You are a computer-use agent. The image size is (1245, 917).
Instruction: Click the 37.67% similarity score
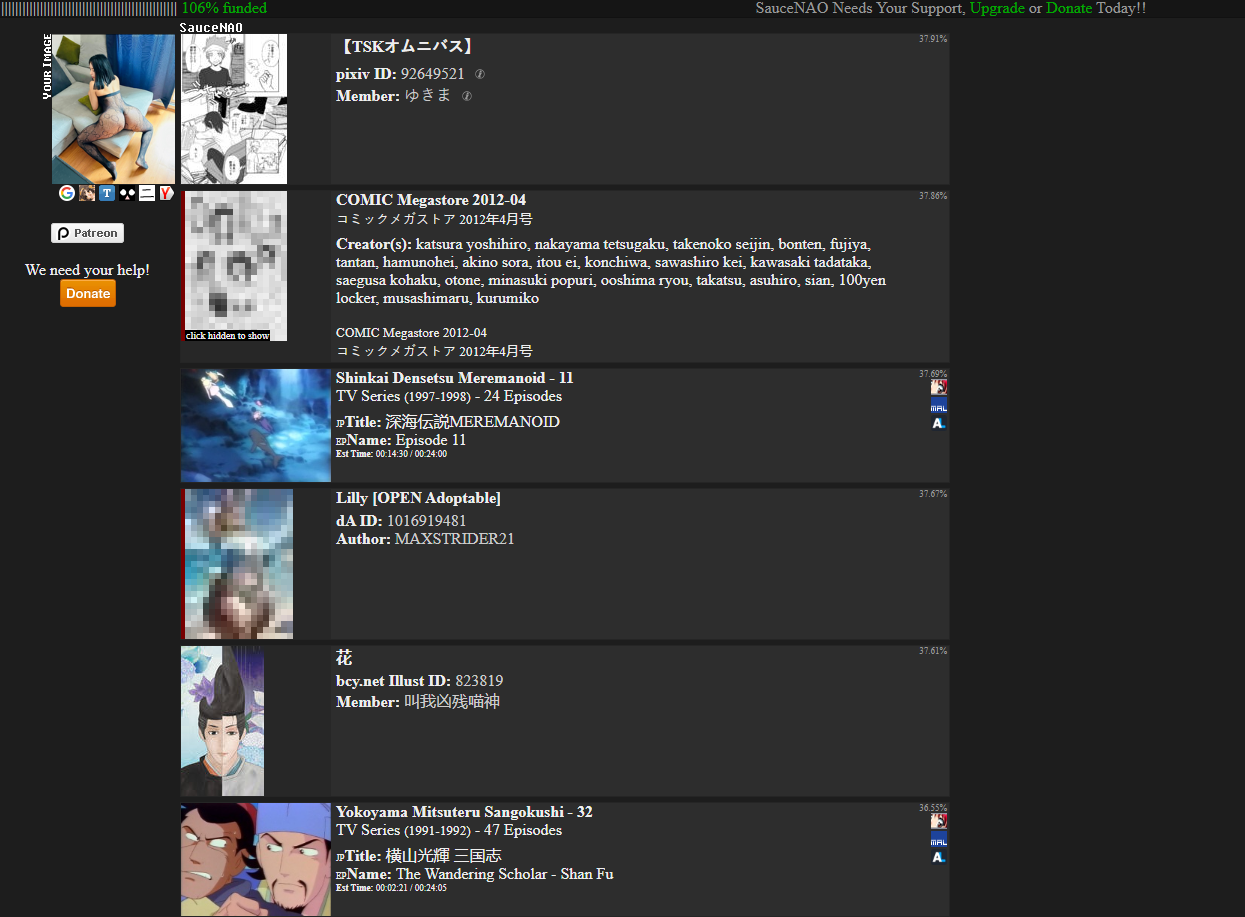(x=933, y=494)
